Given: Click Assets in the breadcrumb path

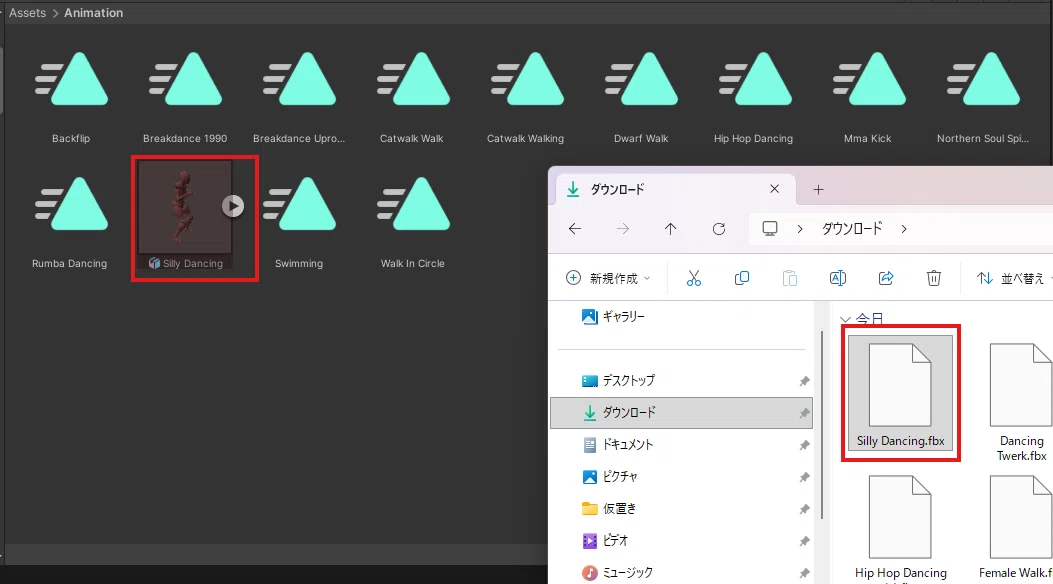Looking at the screenshot, I should pos(28,13).
